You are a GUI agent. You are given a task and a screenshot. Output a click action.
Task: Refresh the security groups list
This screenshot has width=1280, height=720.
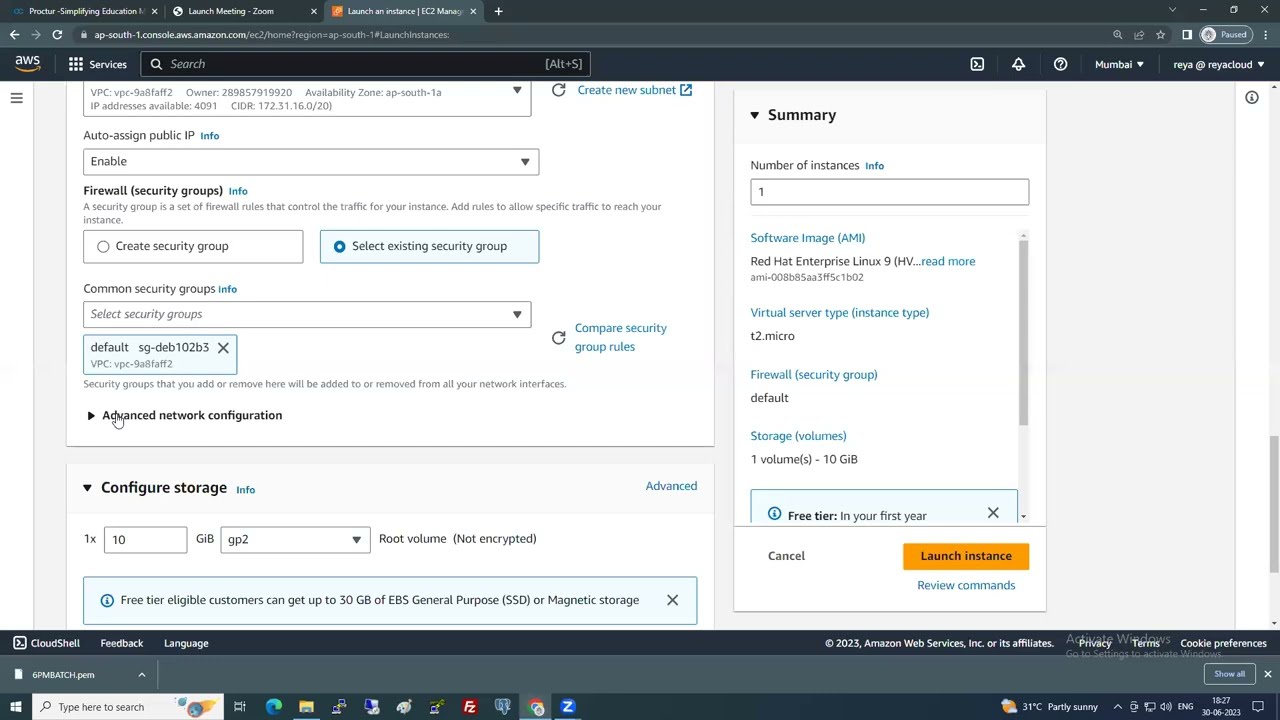558,337
